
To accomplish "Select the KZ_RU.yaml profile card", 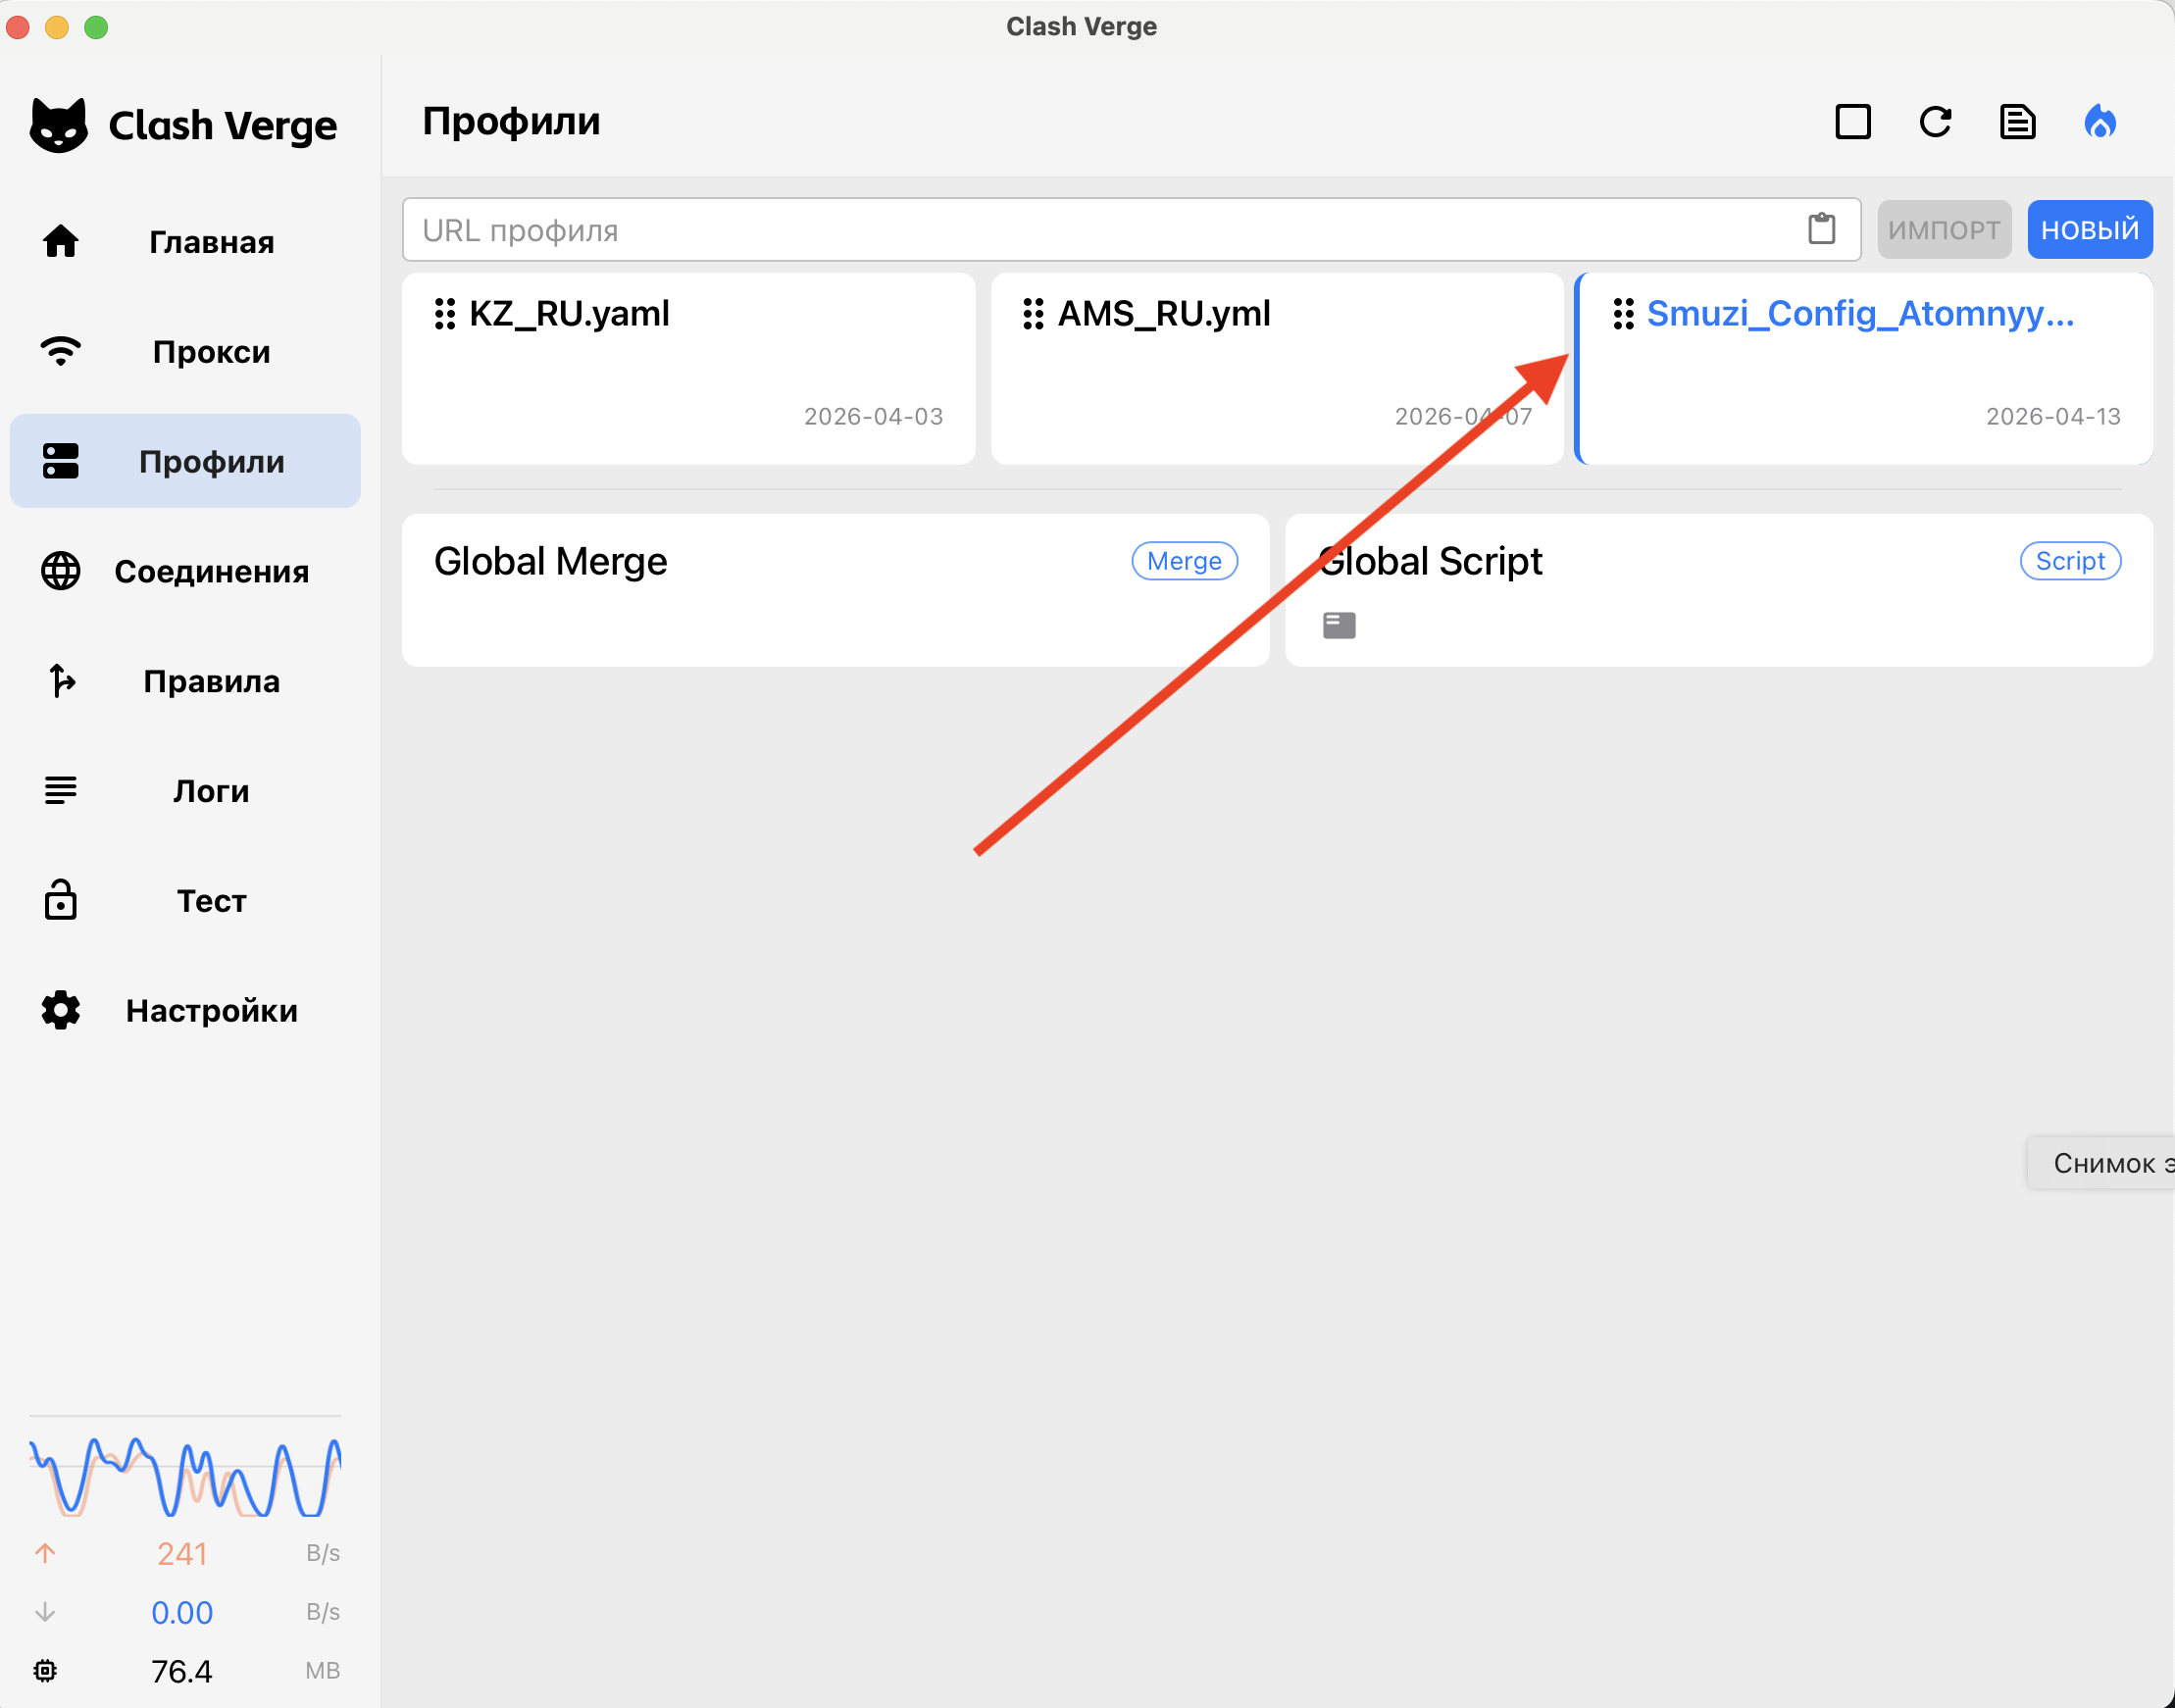I will point(689,368).
